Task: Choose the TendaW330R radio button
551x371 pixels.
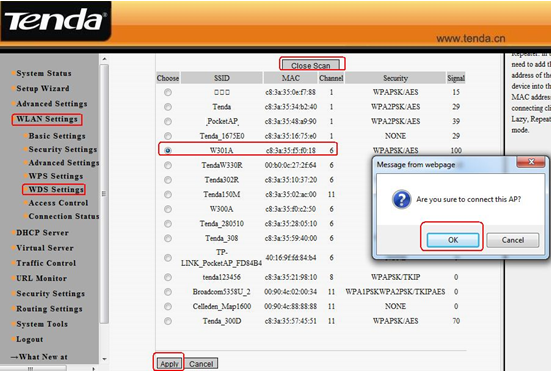Action: point(168,165)
